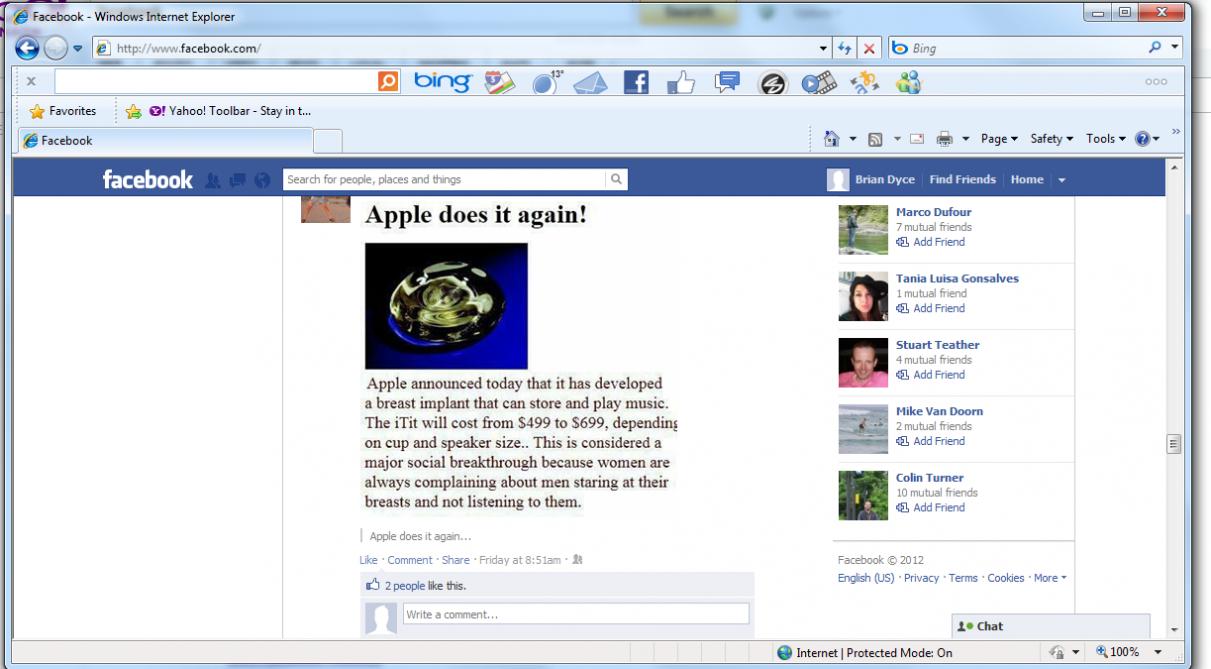Open the Help question mark menu
The image size is (1211, 669).
pyautogui.click(x=1148, y=139)
